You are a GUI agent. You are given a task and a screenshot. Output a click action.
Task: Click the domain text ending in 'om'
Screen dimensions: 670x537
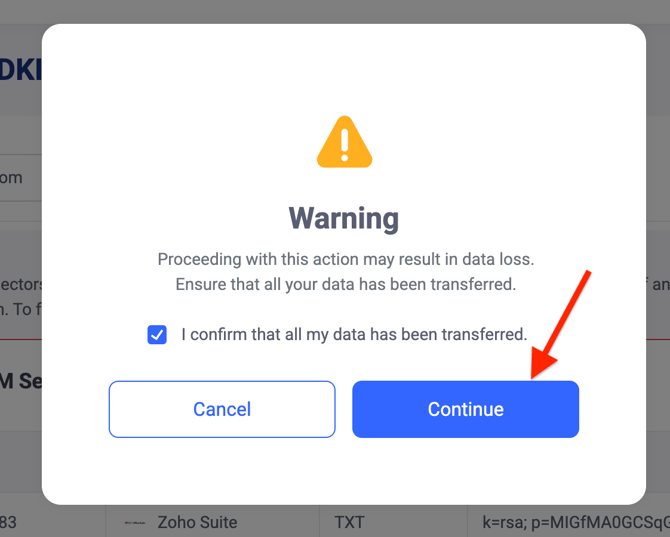(x=11, y=178)
